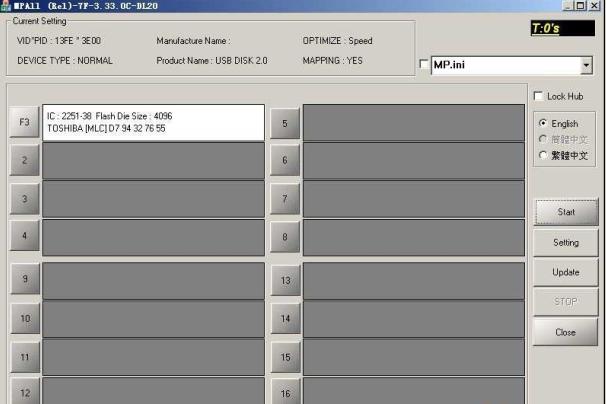Click port button 16
The width and height of the screenshot is (606, 404).
[x=286, y=392]
